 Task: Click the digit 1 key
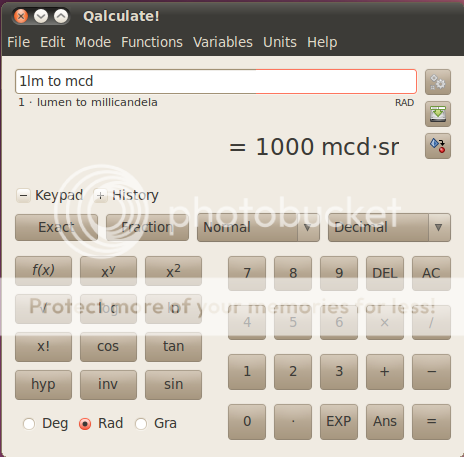point(247,372)
